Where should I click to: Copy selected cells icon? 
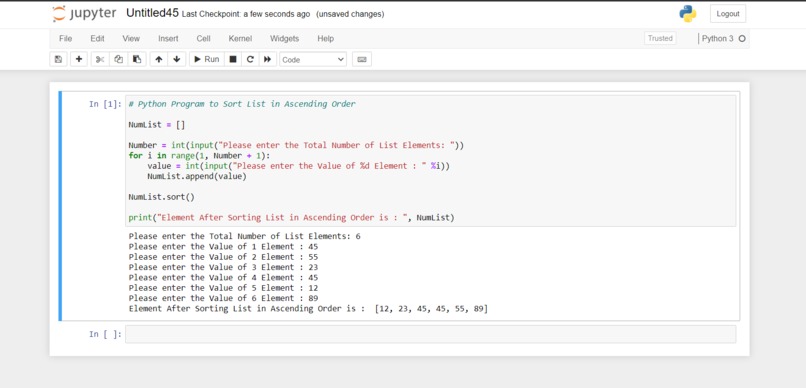pos(119,59)
